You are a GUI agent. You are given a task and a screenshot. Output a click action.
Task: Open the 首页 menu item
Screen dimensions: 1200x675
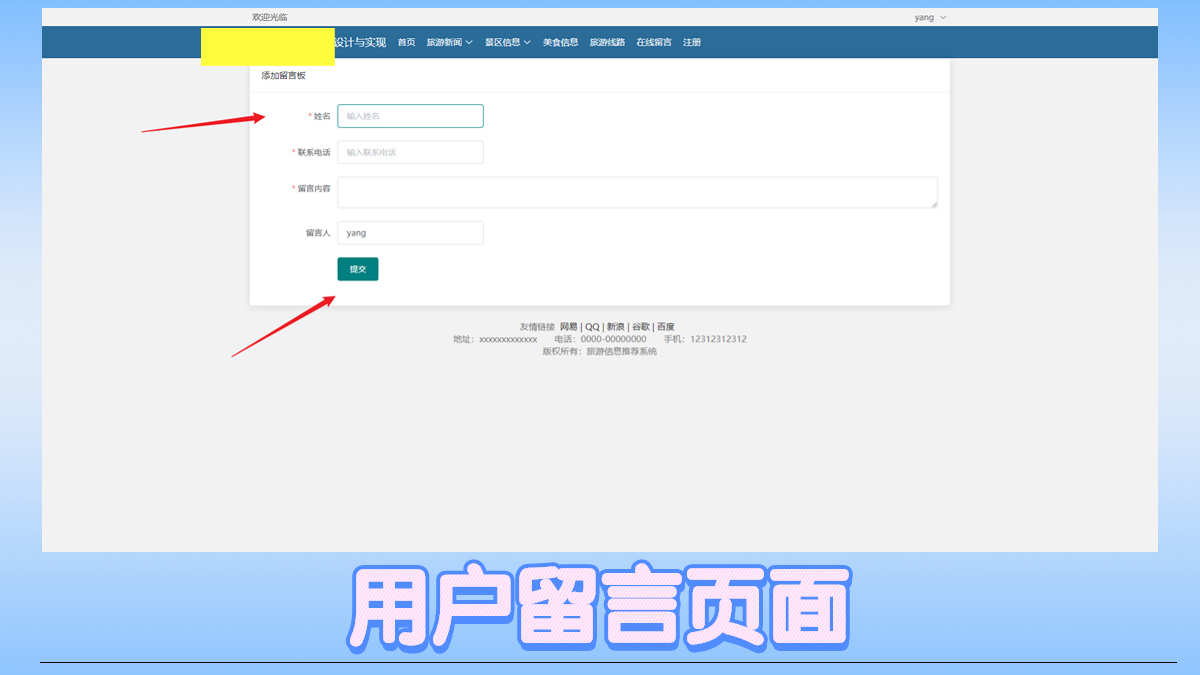click(x=406, y=42)
